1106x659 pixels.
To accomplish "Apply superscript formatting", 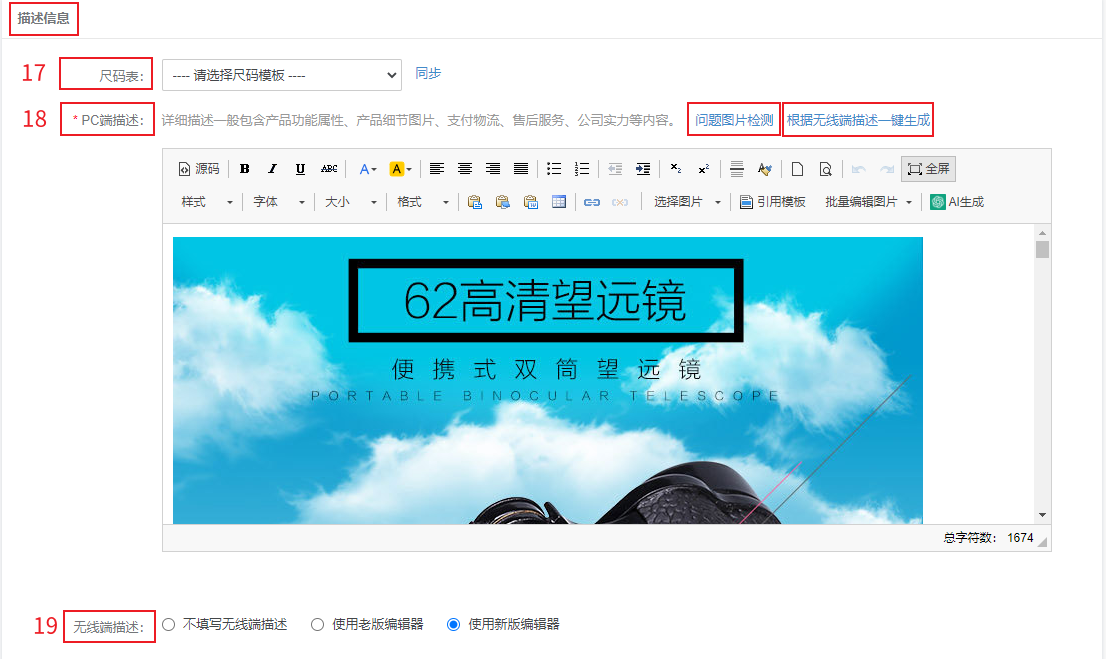I will click(x=704, y=169).
